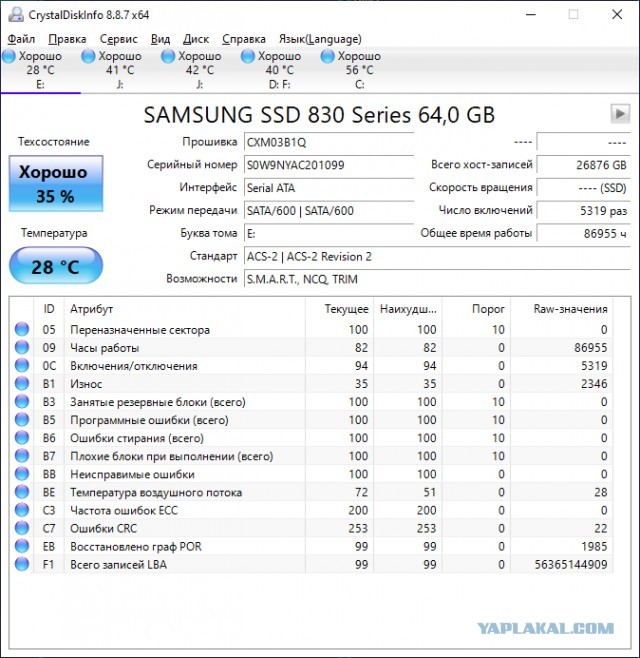
Task: Click the 28 °C temperature button
Action: tap(56, 266)
